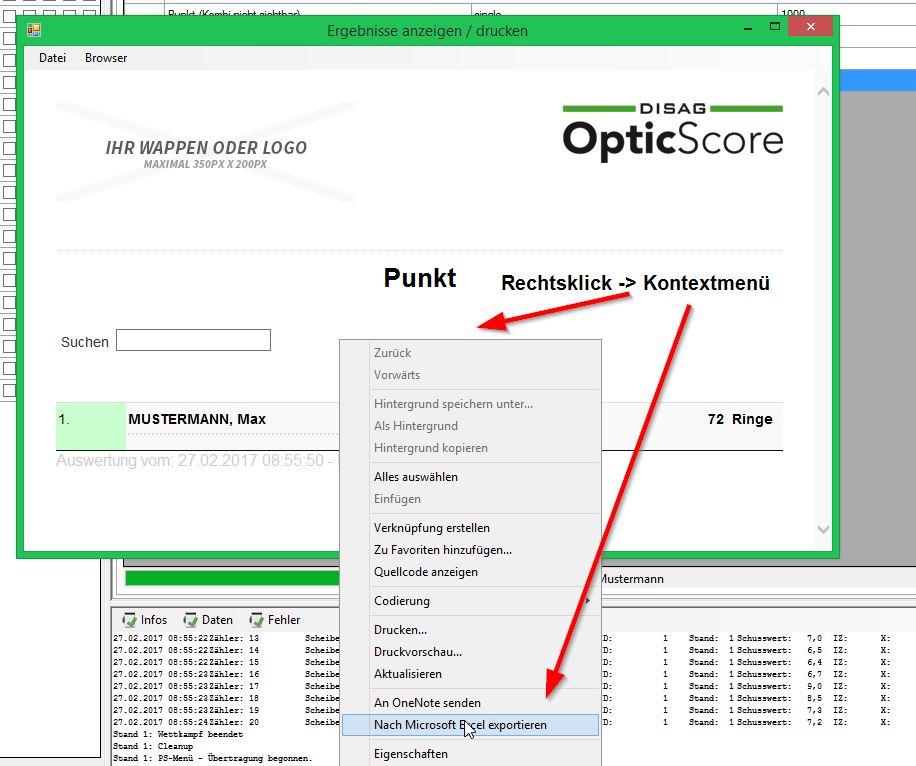Select 'Drucken...' in the context menu

[x=400, y=630]
